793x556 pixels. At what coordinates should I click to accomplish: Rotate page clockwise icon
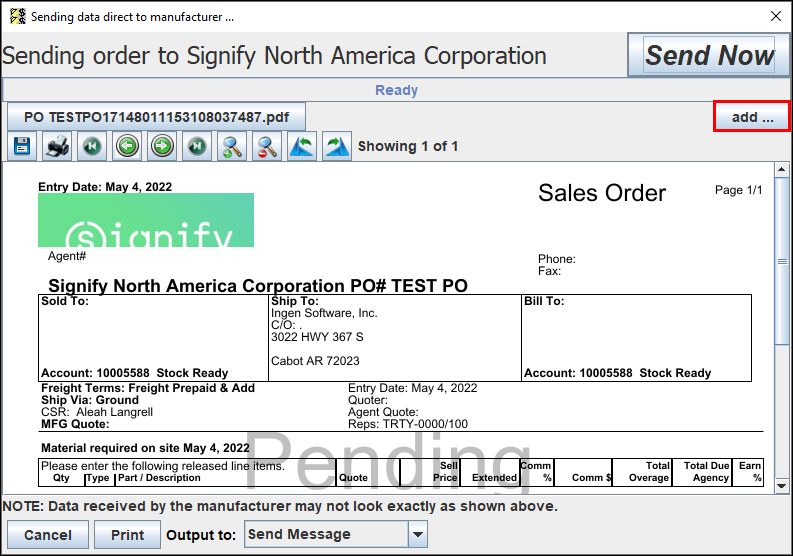tap(337, 146)
